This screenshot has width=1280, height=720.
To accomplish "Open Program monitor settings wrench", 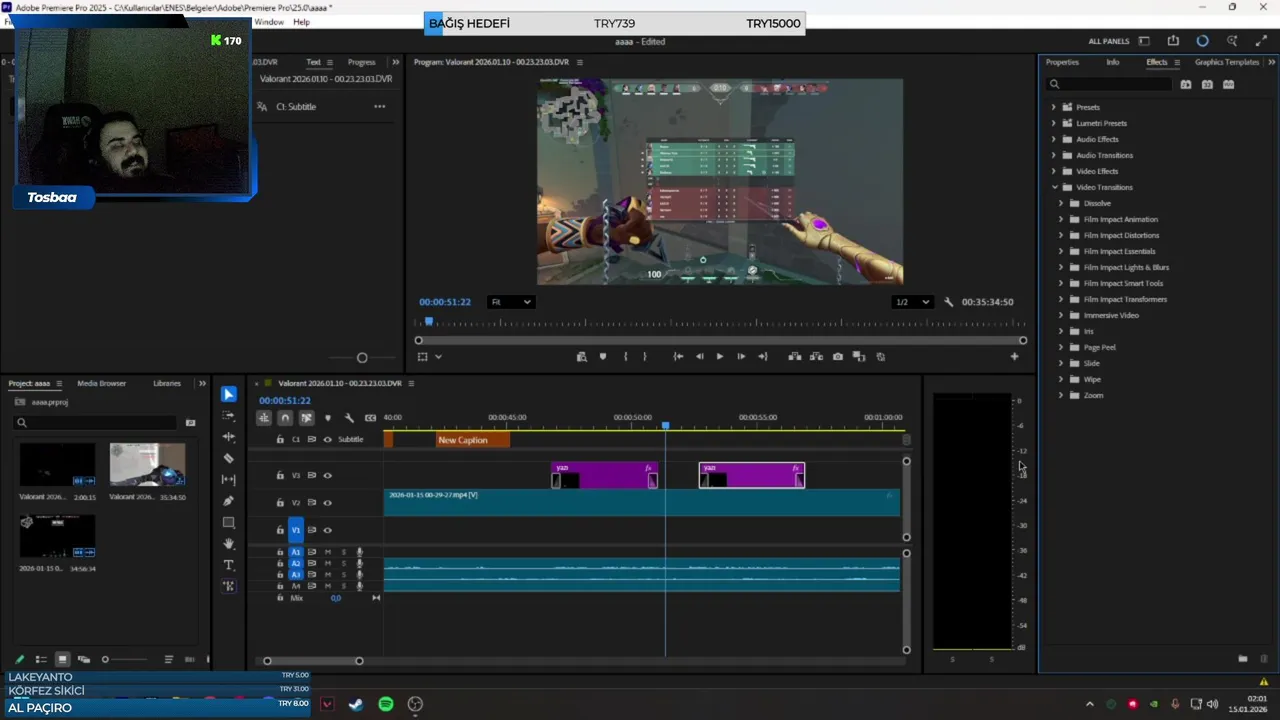I will (948, 302).
